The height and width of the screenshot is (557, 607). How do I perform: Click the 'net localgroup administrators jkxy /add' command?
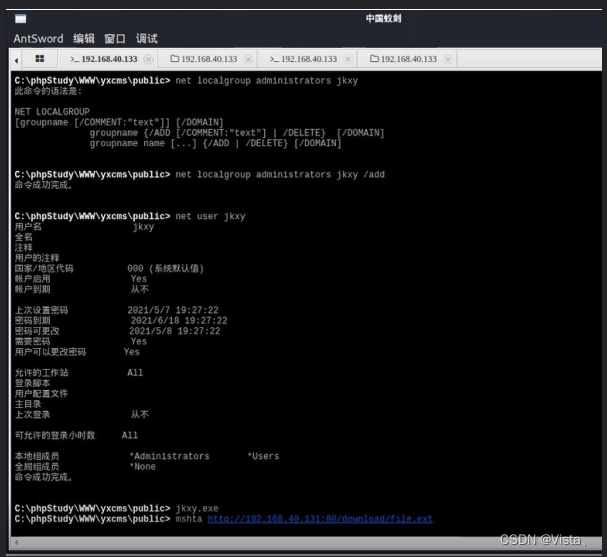click(280, 175)
